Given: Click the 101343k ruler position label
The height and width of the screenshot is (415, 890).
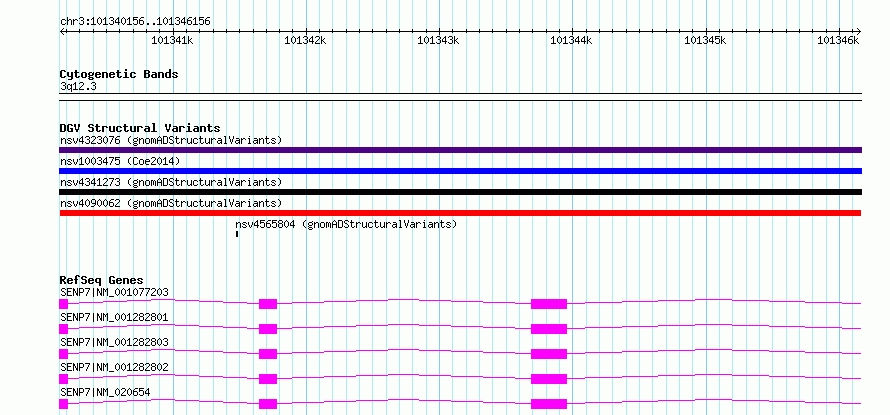Looking at the screenshot, I should [x=438, y=40].
